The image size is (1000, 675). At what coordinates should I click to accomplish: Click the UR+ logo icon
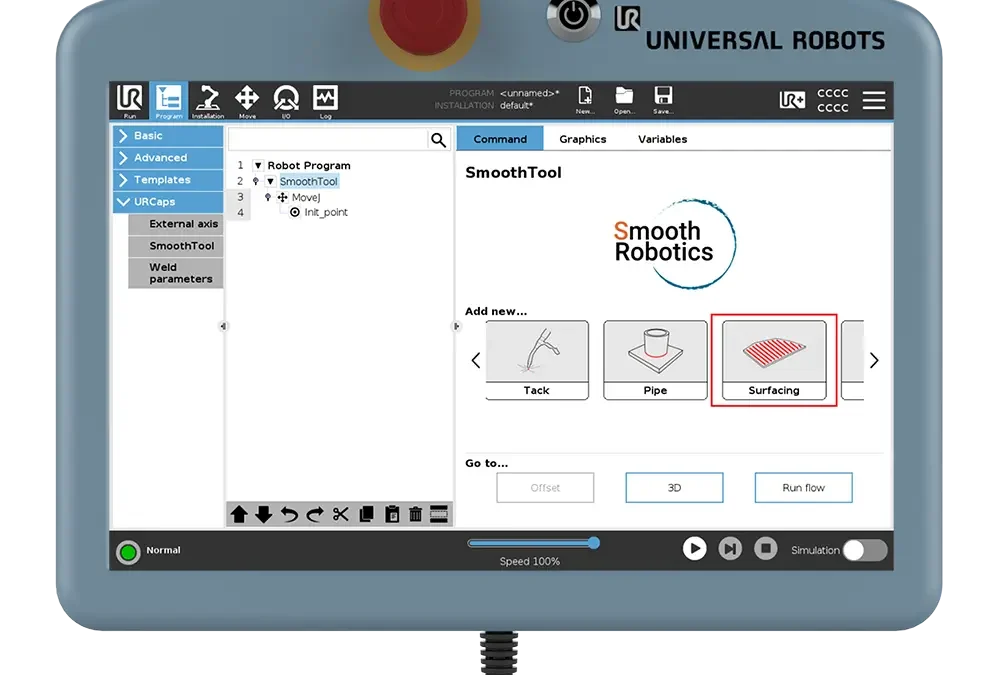pyautogui.click(x=792, y=100)
